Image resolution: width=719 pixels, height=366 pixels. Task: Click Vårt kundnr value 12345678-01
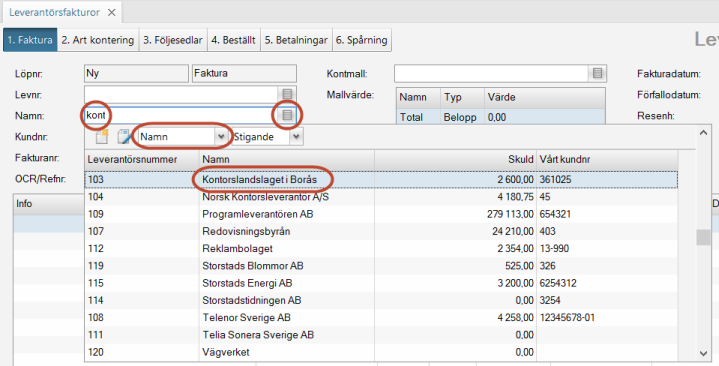point(567,317)
